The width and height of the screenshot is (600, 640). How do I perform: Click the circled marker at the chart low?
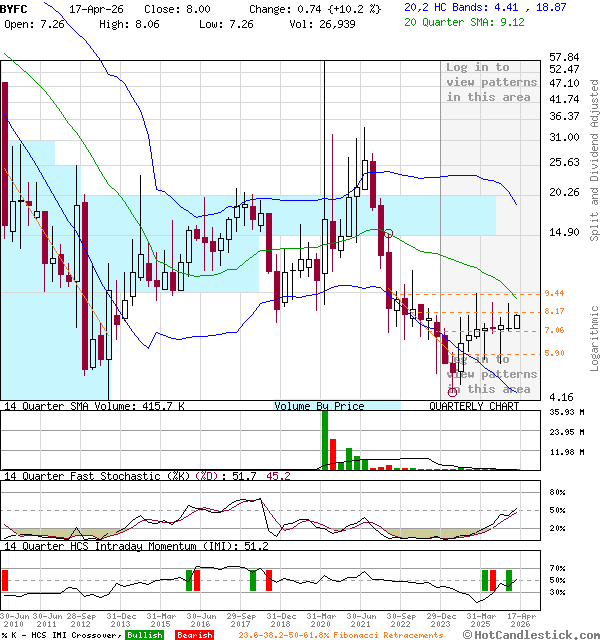pos(453,390)
